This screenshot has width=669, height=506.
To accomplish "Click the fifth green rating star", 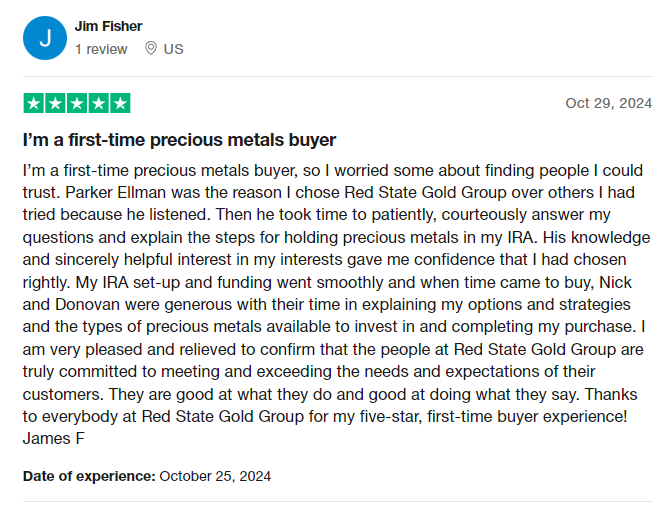I will (120, 103).
